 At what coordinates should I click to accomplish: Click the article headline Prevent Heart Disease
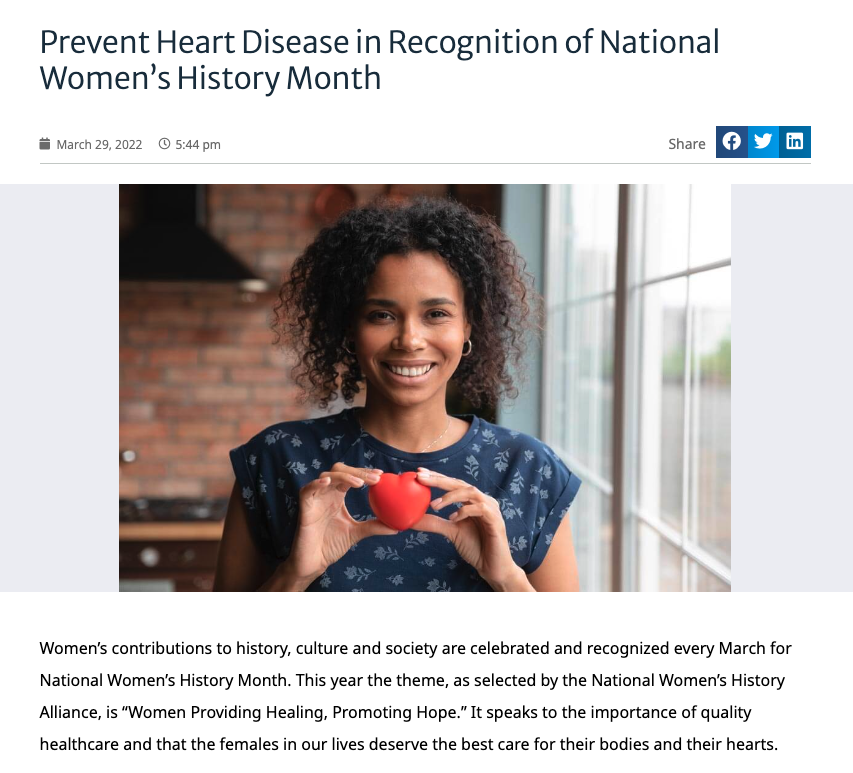coord(194,42)
